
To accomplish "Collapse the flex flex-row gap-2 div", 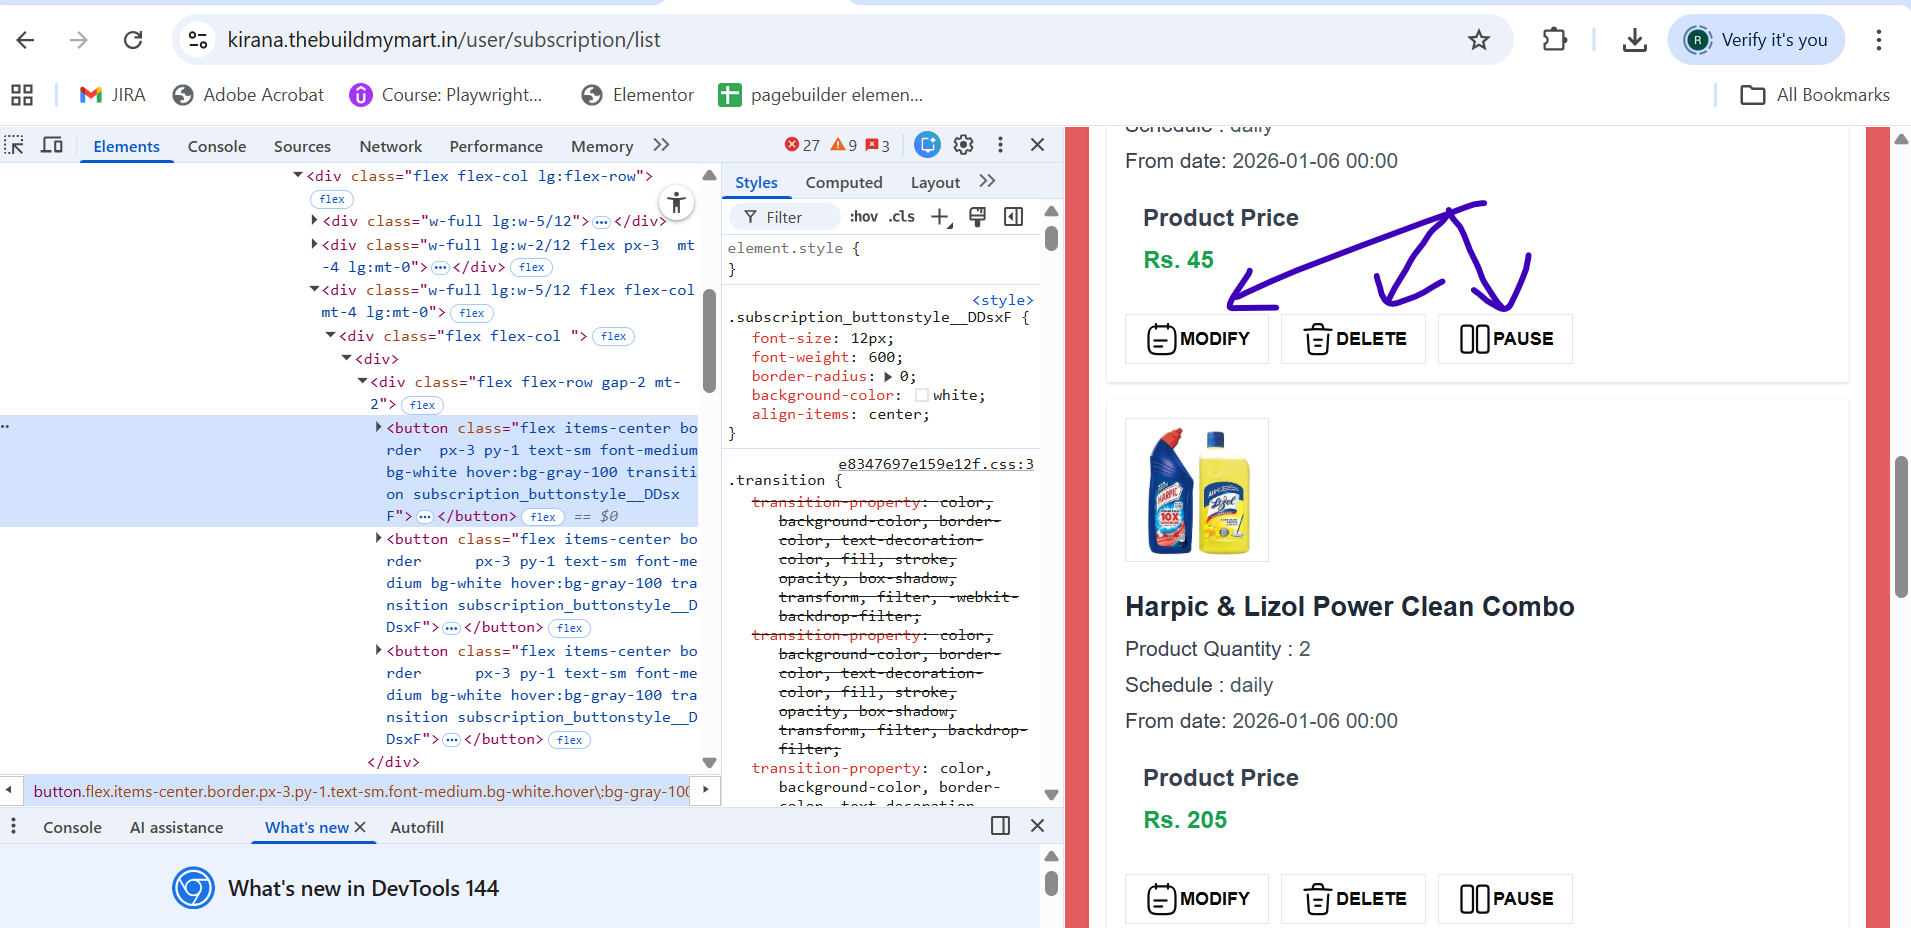I will 362,381.
